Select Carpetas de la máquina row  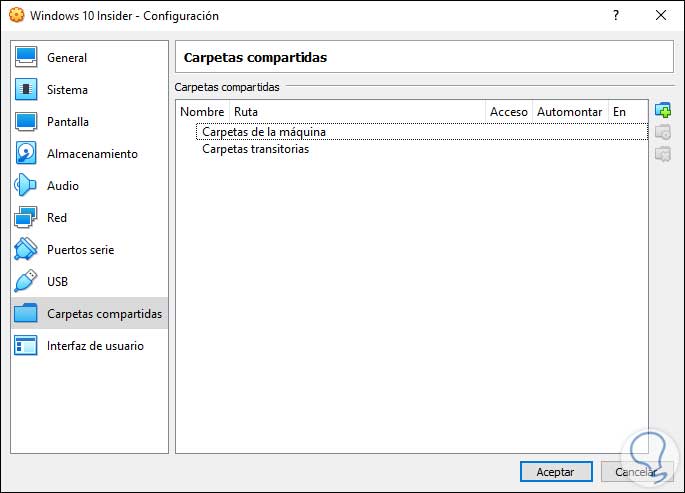[x=264, y=132]
